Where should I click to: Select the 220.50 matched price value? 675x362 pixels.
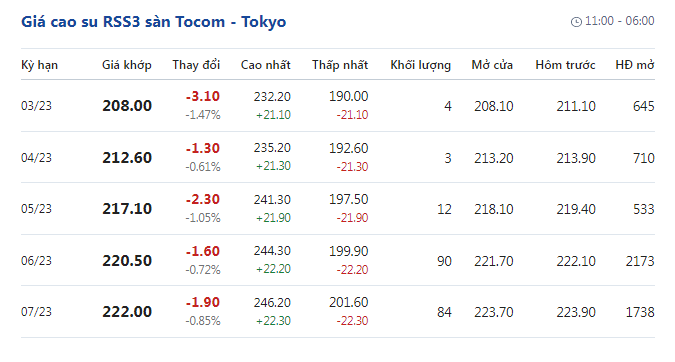coord(127,261)
